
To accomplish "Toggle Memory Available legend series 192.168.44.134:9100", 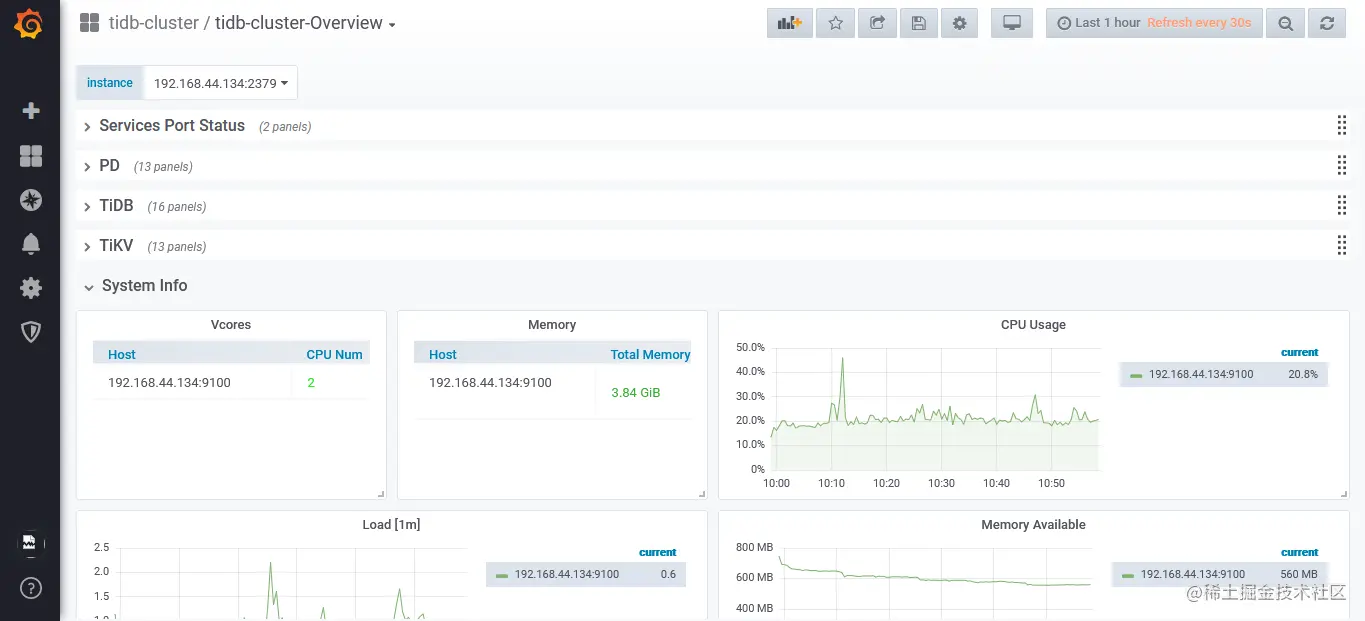I will [x=1193, y=574].
